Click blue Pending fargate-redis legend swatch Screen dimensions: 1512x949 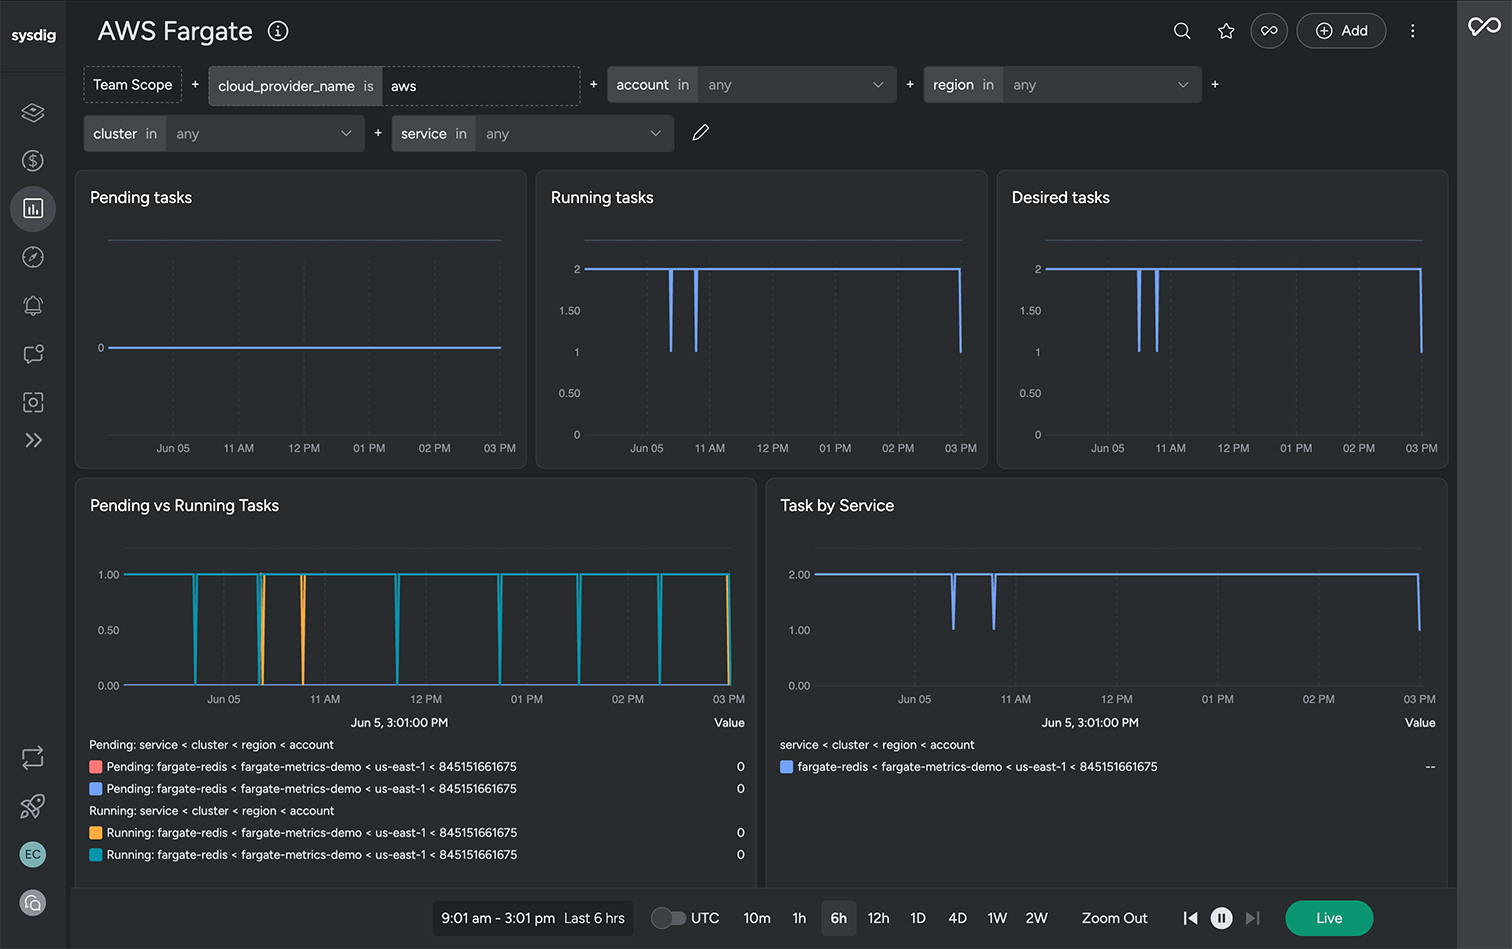click(x=96, y=789)
